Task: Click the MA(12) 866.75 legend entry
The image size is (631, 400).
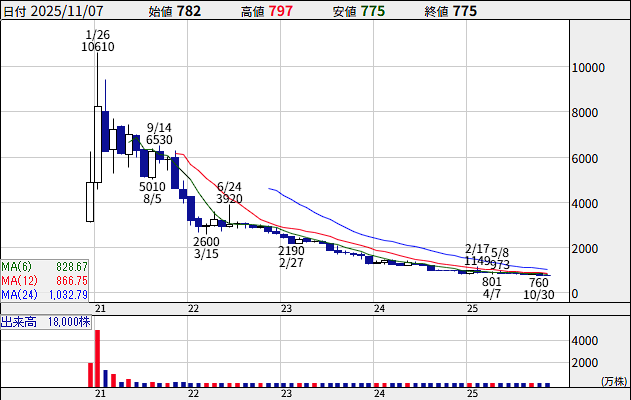Action: tap(44, 280)
